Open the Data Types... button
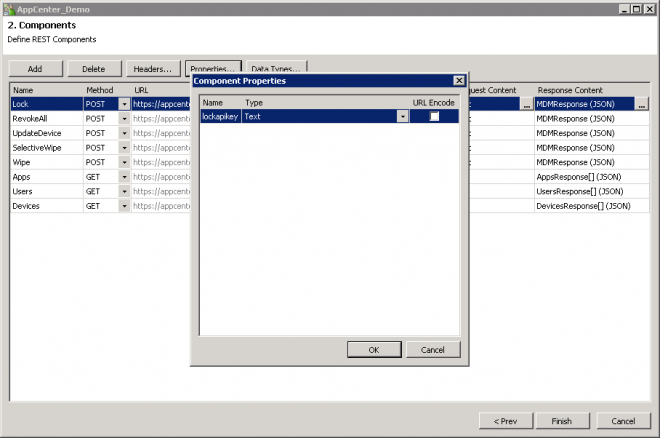Image resolution: width=660 pixels, height=438 pixels. [x=276, y=68]
